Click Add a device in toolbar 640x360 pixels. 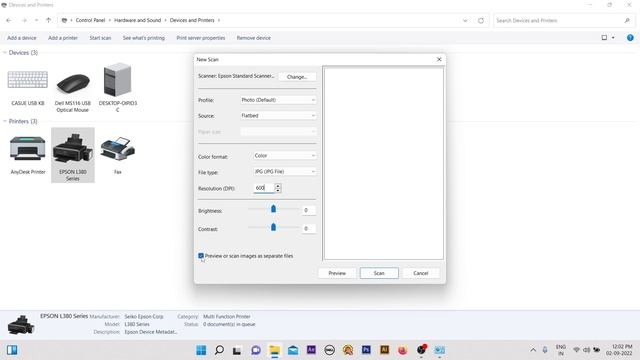(22, 38)
